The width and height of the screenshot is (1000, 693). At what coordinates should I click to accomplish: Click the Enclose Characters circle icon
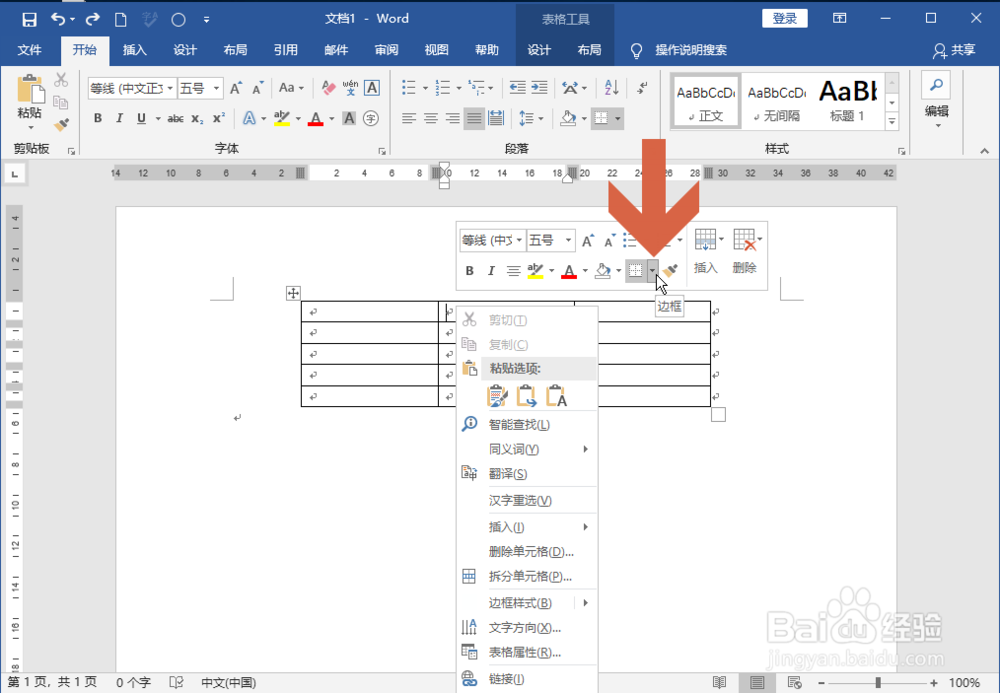pos(371,119)
